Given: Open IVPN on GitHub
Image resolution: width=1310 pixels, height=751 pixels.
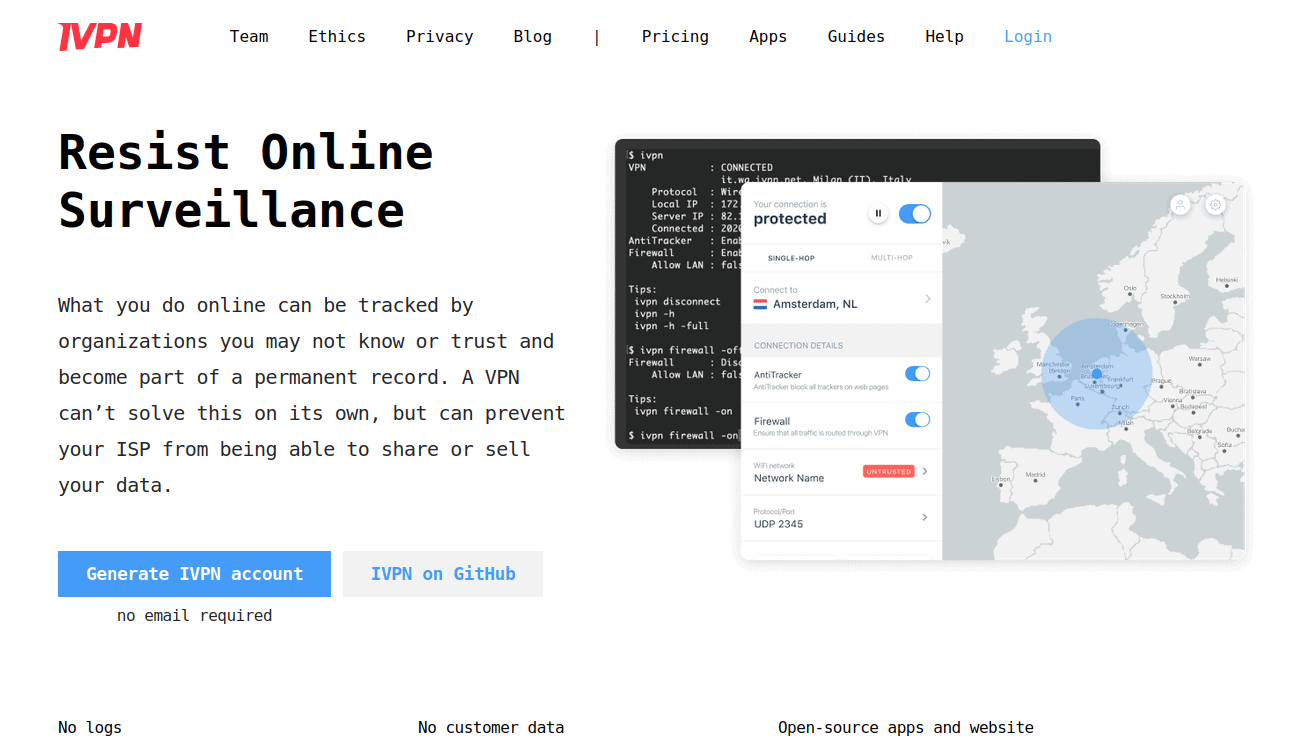Looking at the screenshot, I should (443, 574).
